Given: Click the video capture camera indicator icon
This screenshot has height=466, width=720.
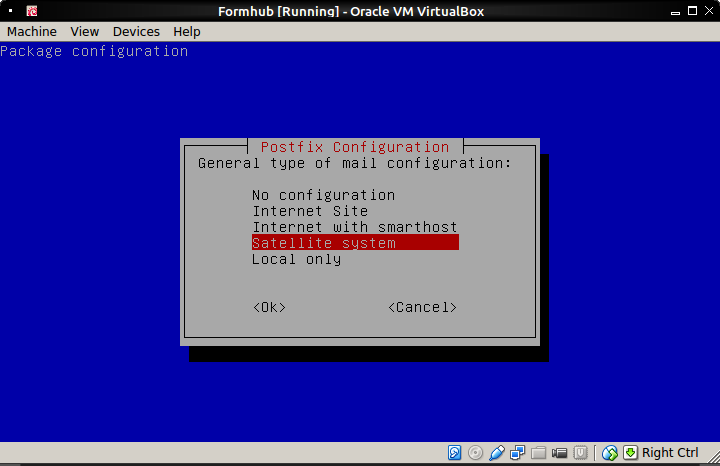Looking at the screenshot, I should (559, 453).
